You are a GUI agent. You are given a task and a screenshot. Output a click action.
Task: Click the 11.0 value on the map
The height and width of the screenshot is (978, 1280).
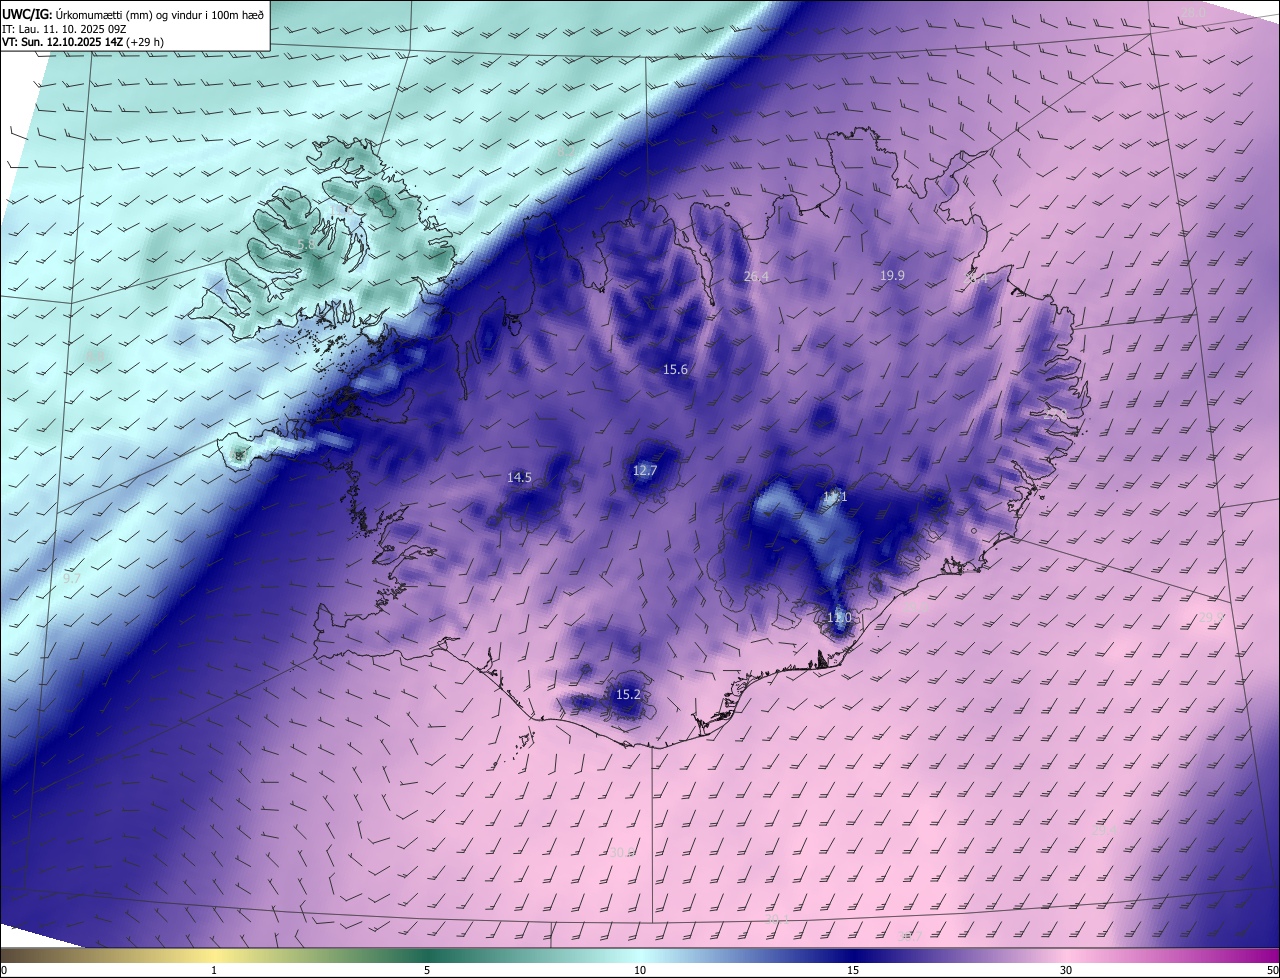(839, 617)
